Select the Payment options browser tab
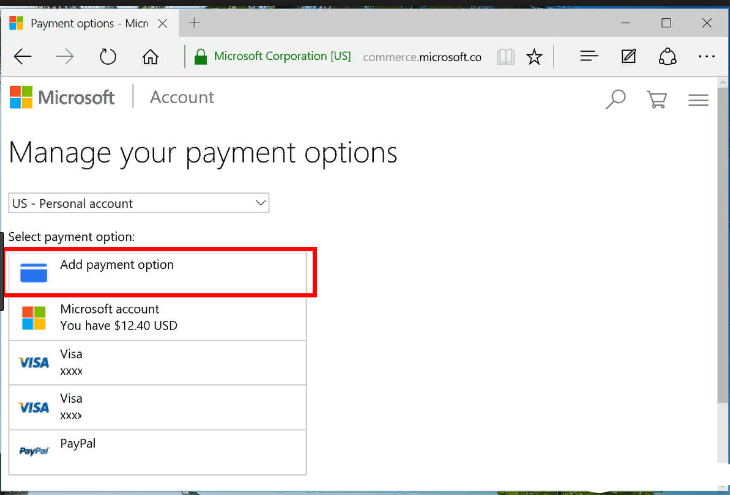Viewport: 730px width, 495px height. pyautogui.click(x=89, y=23)
